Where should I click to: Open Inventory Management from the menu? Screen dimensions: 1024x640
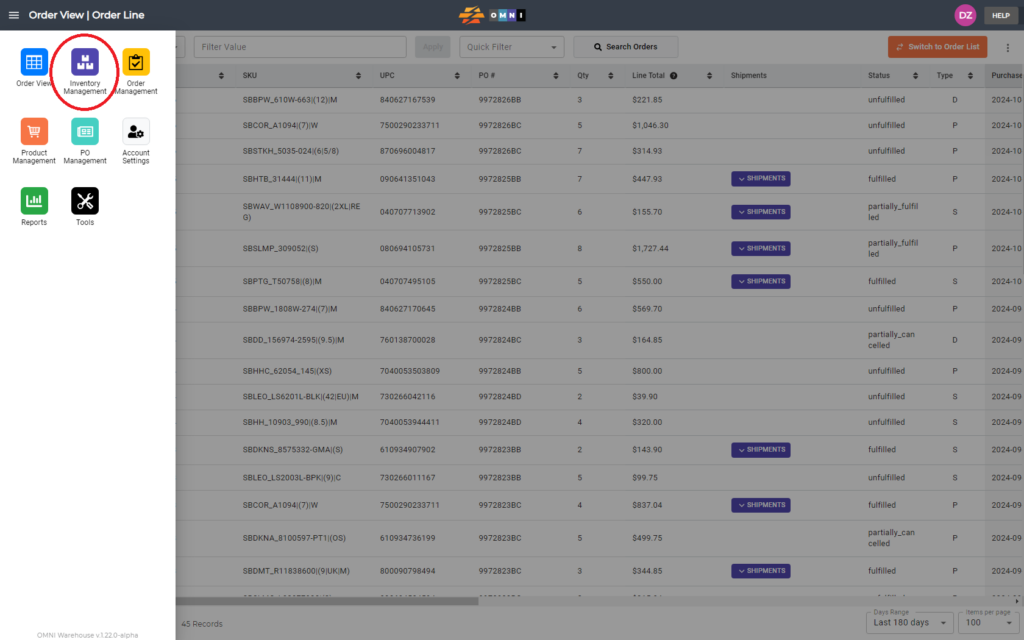85,63
